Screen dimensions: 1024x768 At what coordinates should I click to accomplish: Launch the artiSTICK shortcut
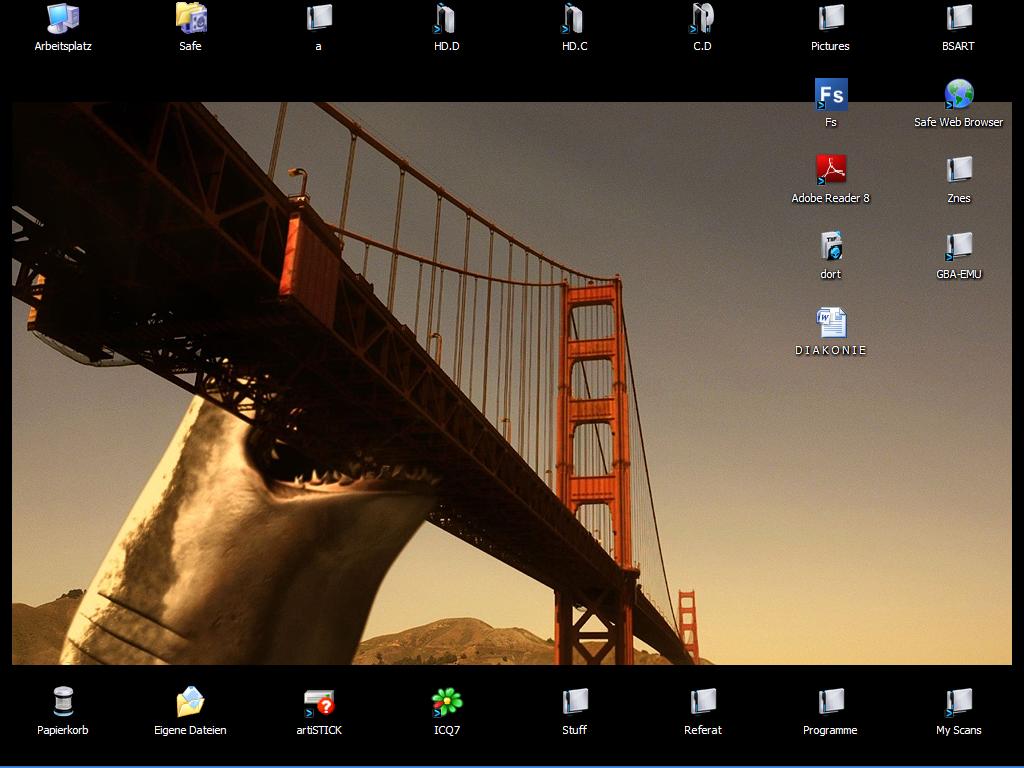point(319,702)
